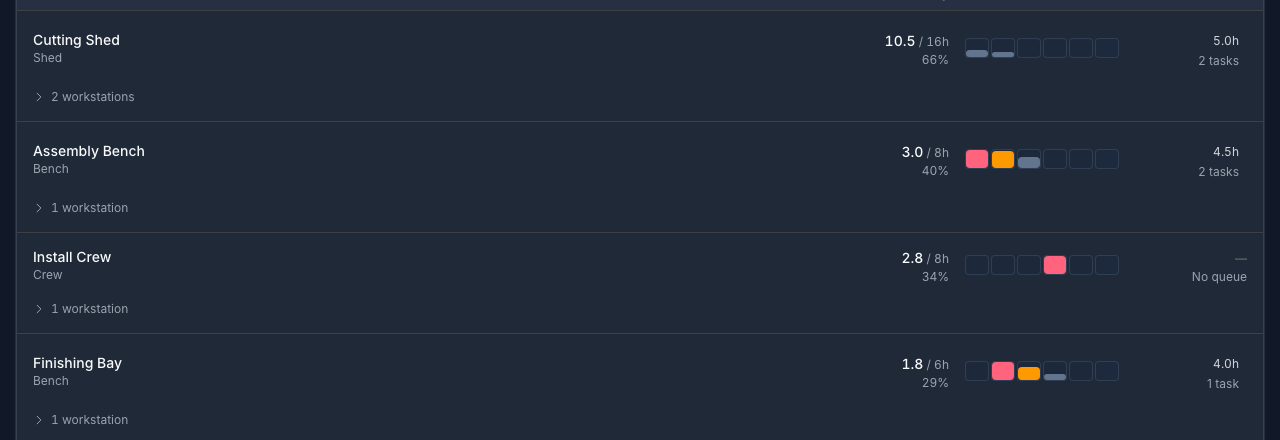Click the orange second-day cell for Assembly Bench
The image size is (1280, 440).
pyautogui.click(x=1003, y=159)
